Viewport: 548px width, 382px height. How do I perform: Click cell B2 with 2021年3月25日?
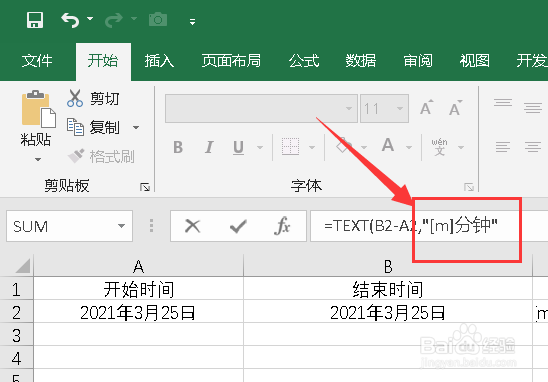coord(388,312)
